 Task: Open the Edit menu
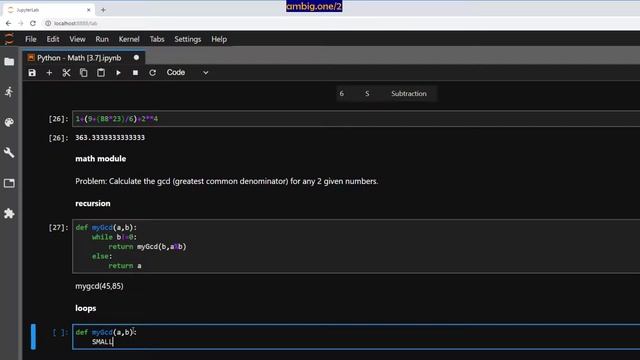(x=53, y=39)
